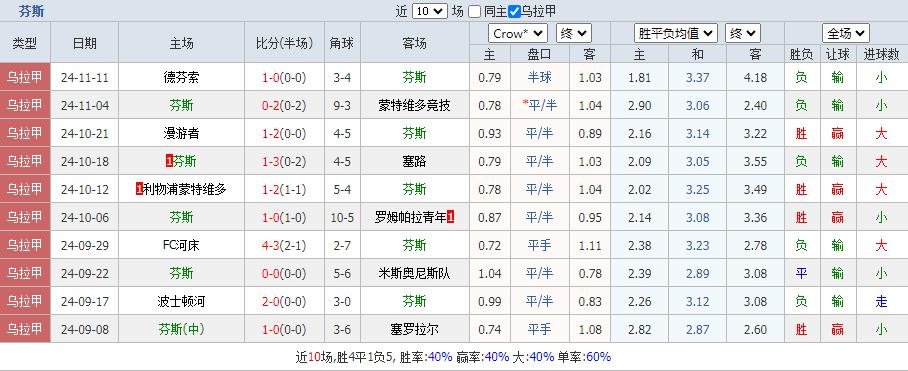The width and height of the screenshot is (908, 371).
Task: Select the 日期 column header
Action: tap(85, 43)
